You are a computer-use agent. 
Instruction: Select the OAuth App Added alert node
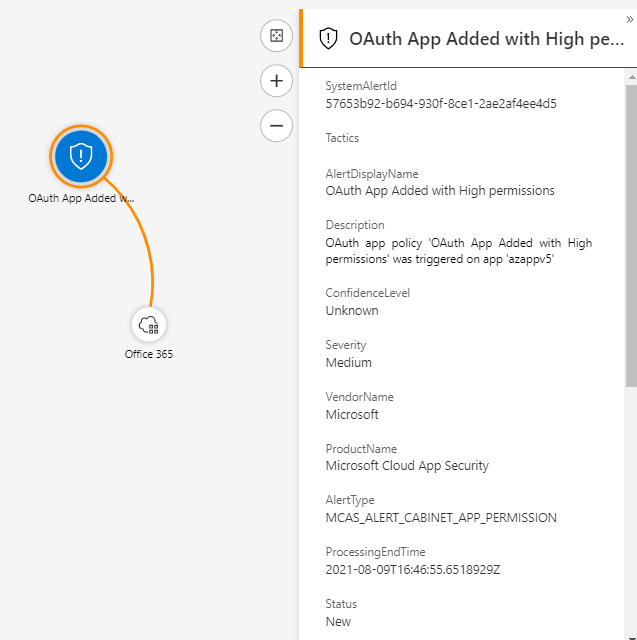[x=81, y=156]
